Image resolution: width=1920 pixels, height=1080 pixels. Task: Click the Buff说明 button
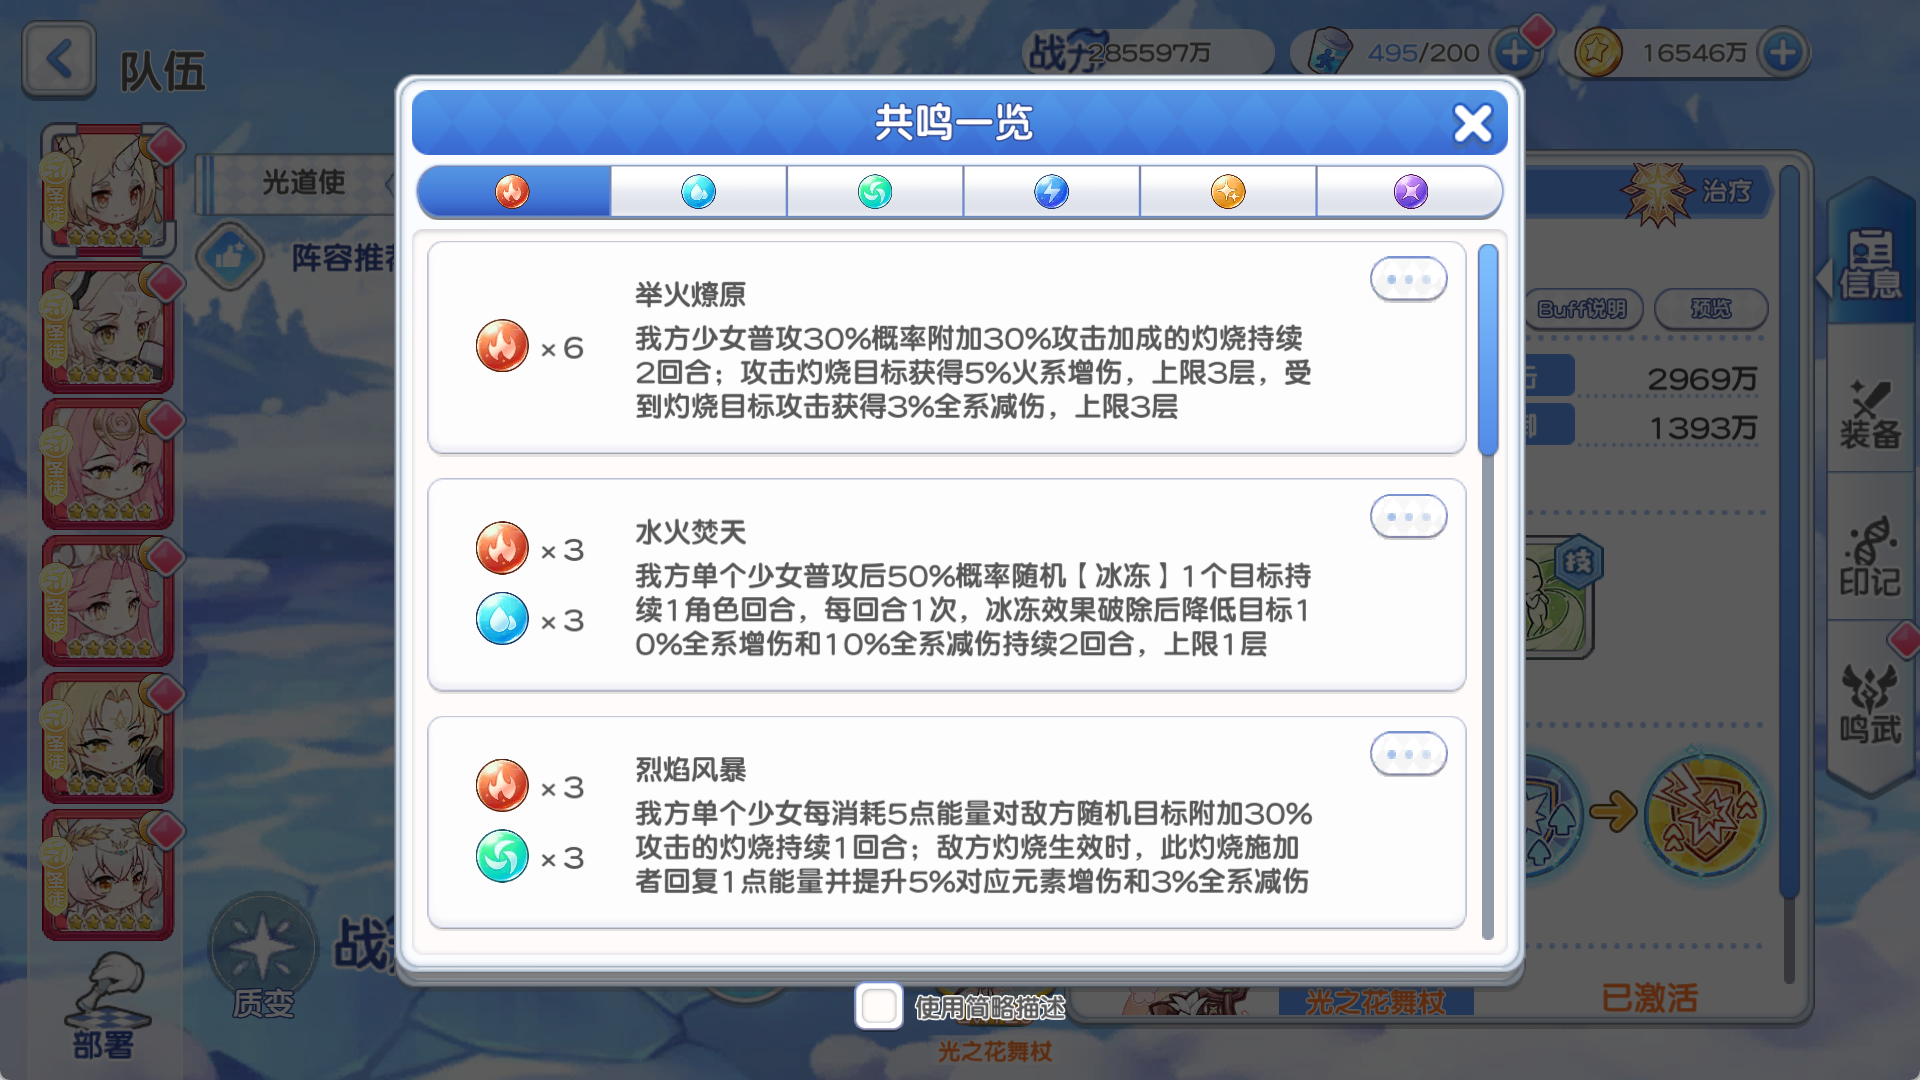(1582, 309)
